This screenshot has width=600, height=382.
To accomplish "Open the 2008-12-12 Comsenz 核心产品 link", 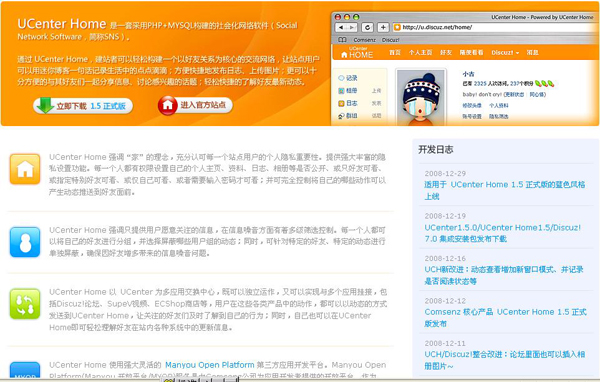I will [x=505, y=318].
